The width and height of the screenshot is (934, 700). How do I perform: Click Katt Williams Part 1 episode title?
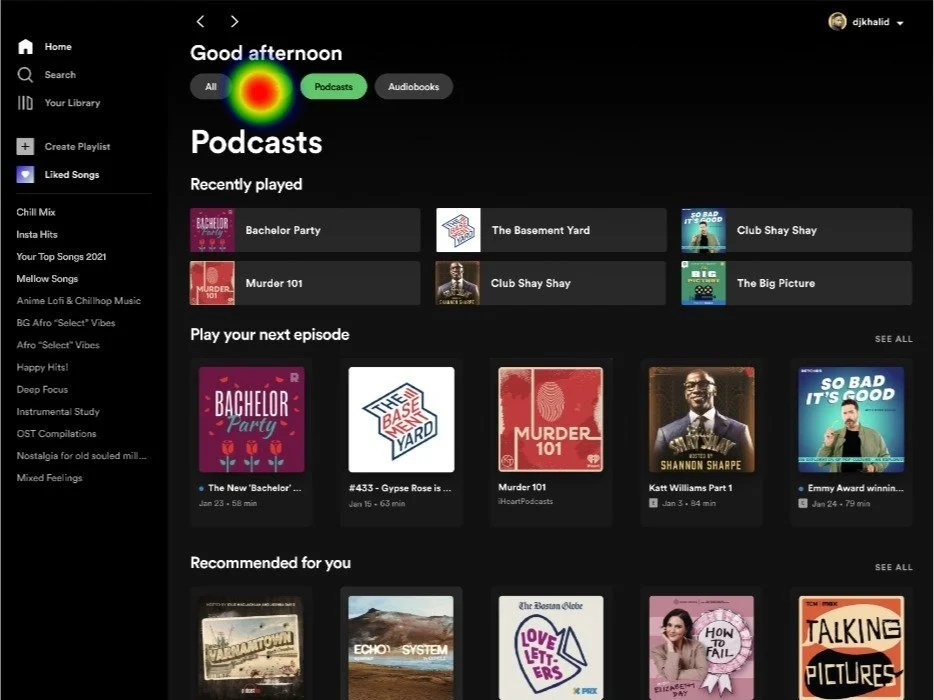[x=690, y=488]
